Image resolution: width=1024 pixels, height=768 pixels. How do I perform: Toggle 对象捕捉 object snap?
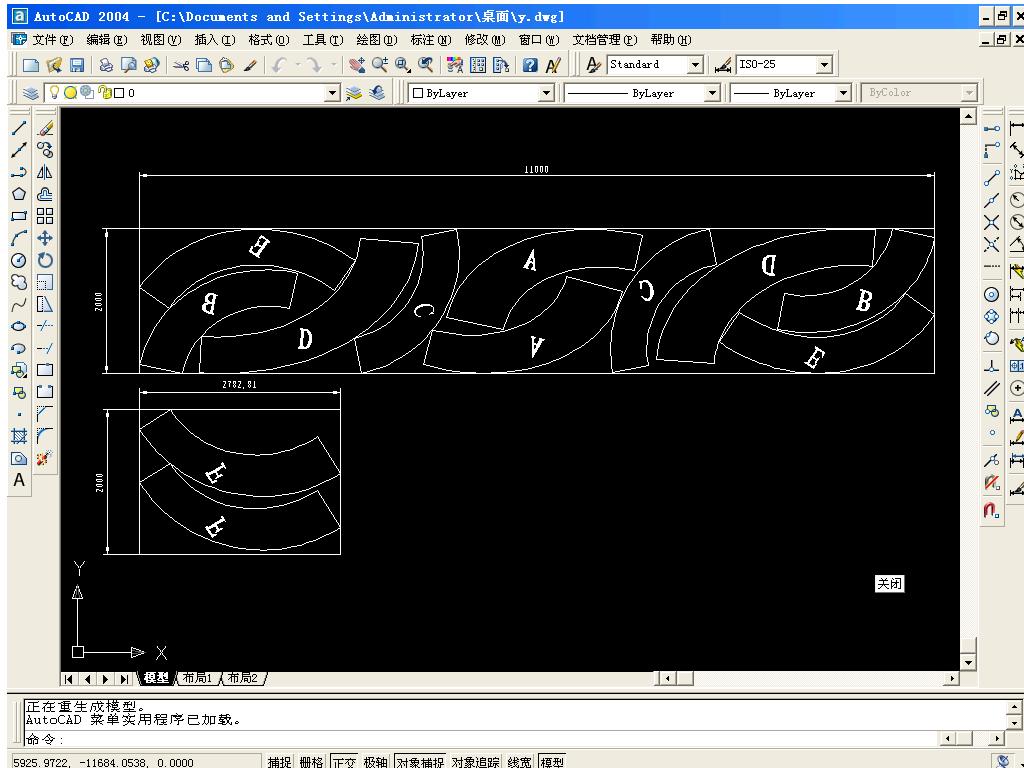click(x=420, y=761)
